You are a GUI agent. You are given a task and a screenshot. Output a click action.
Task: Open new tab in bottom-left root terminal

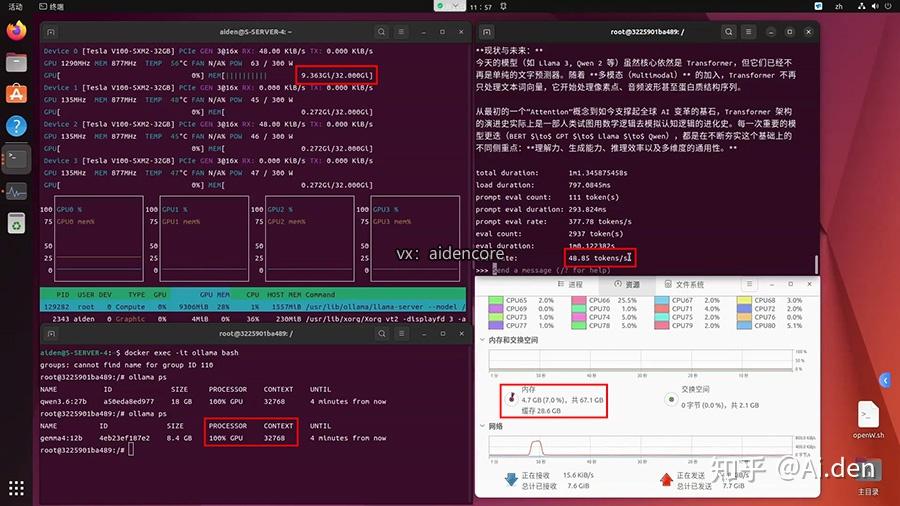point(51,333)
